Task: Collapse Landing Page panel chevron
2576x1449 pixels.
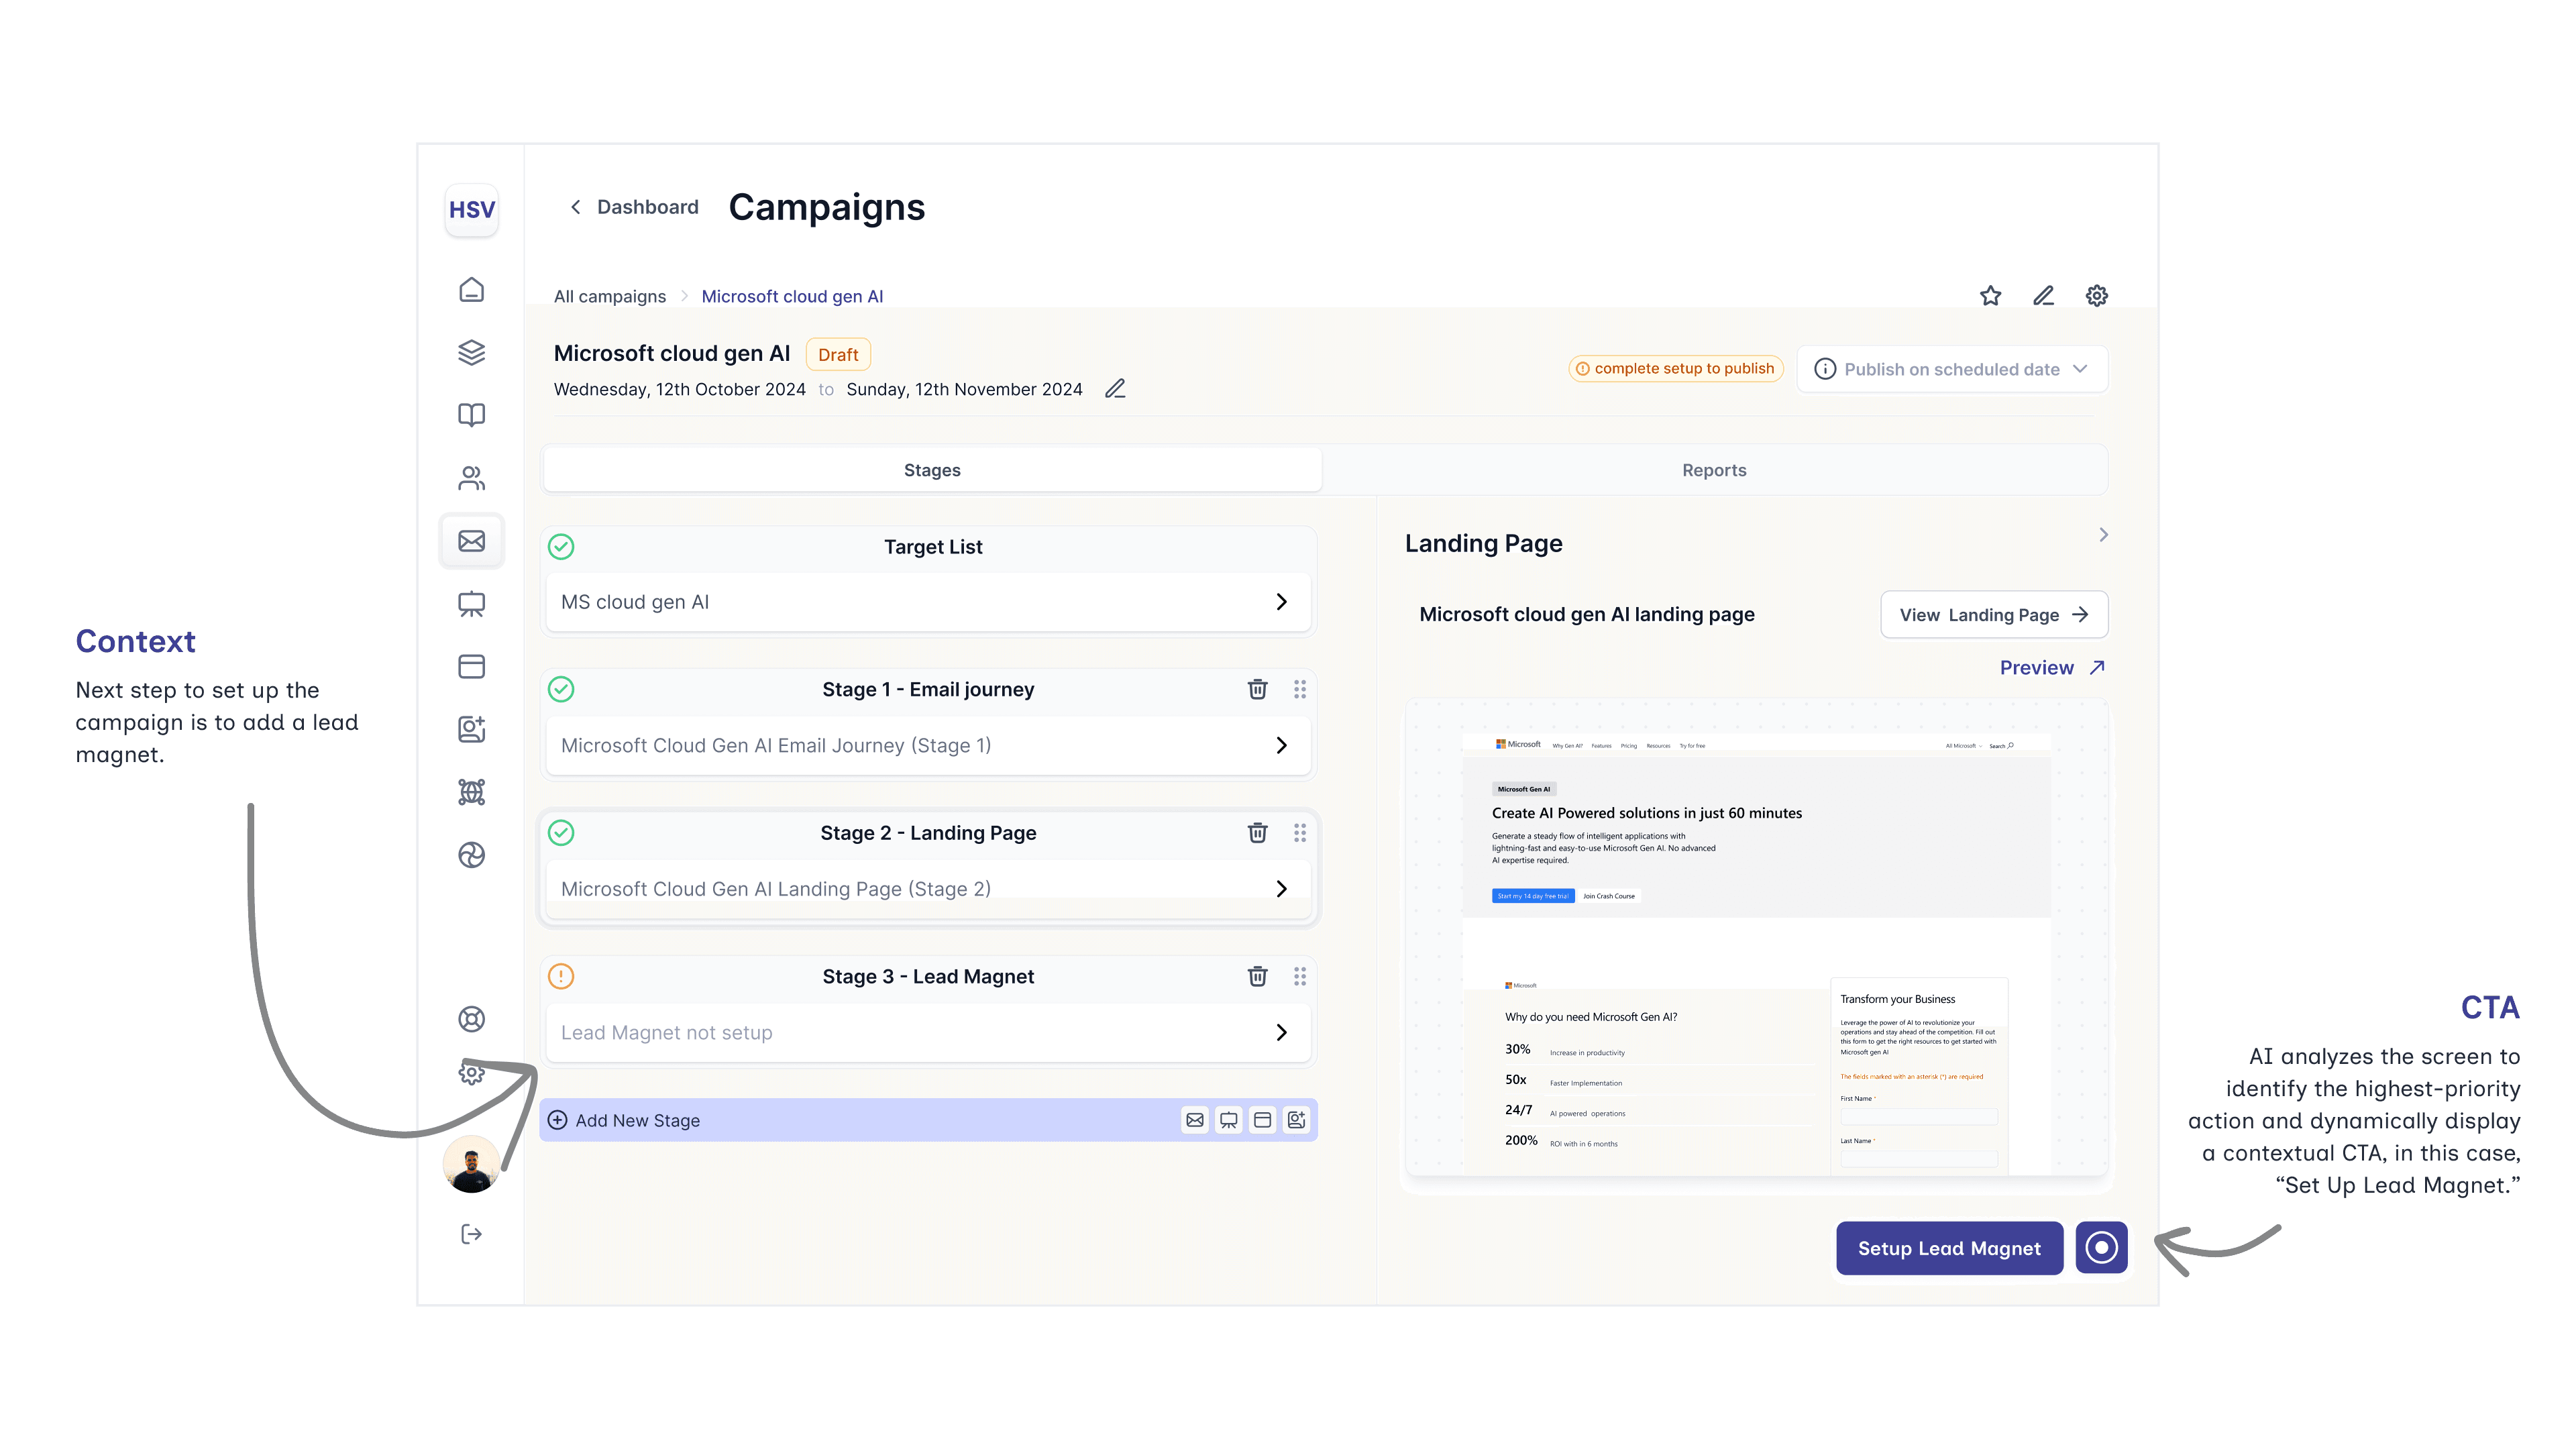Action: [2103, 535]
